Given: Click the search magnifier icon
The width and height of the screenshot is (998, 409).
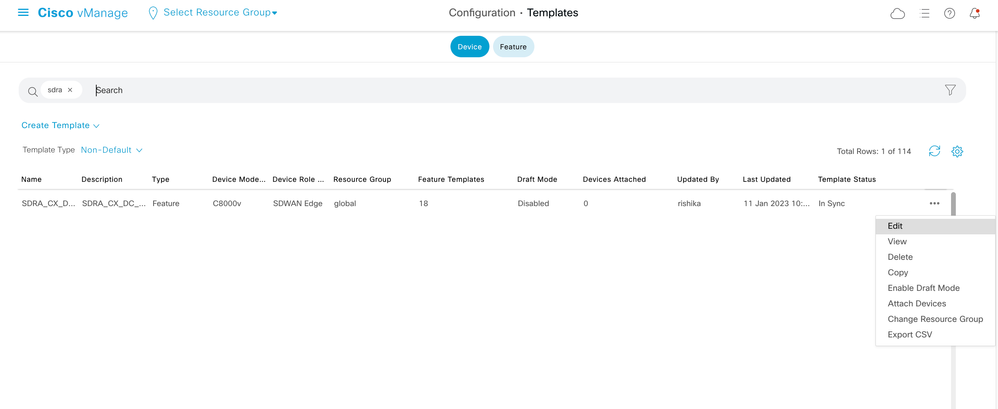Looking at the screenshot, I should point(32,91).
